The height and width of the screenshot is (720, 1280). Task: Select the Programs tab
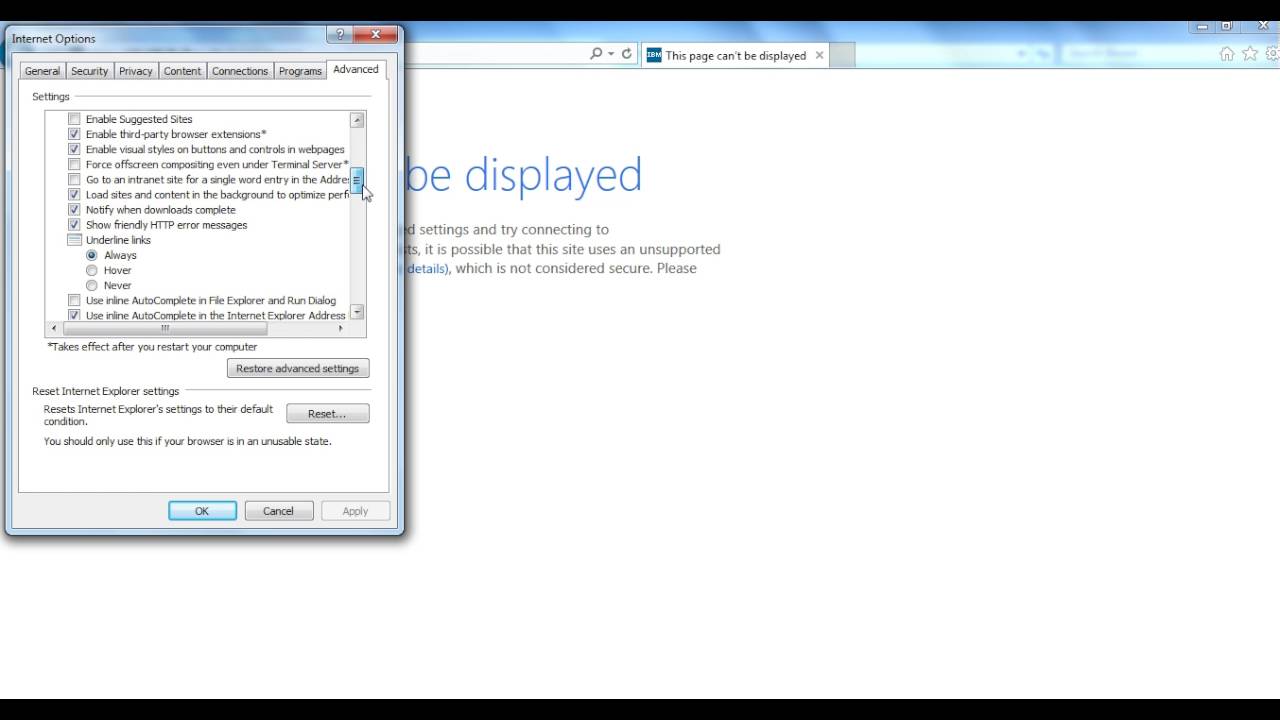point(300,71)
